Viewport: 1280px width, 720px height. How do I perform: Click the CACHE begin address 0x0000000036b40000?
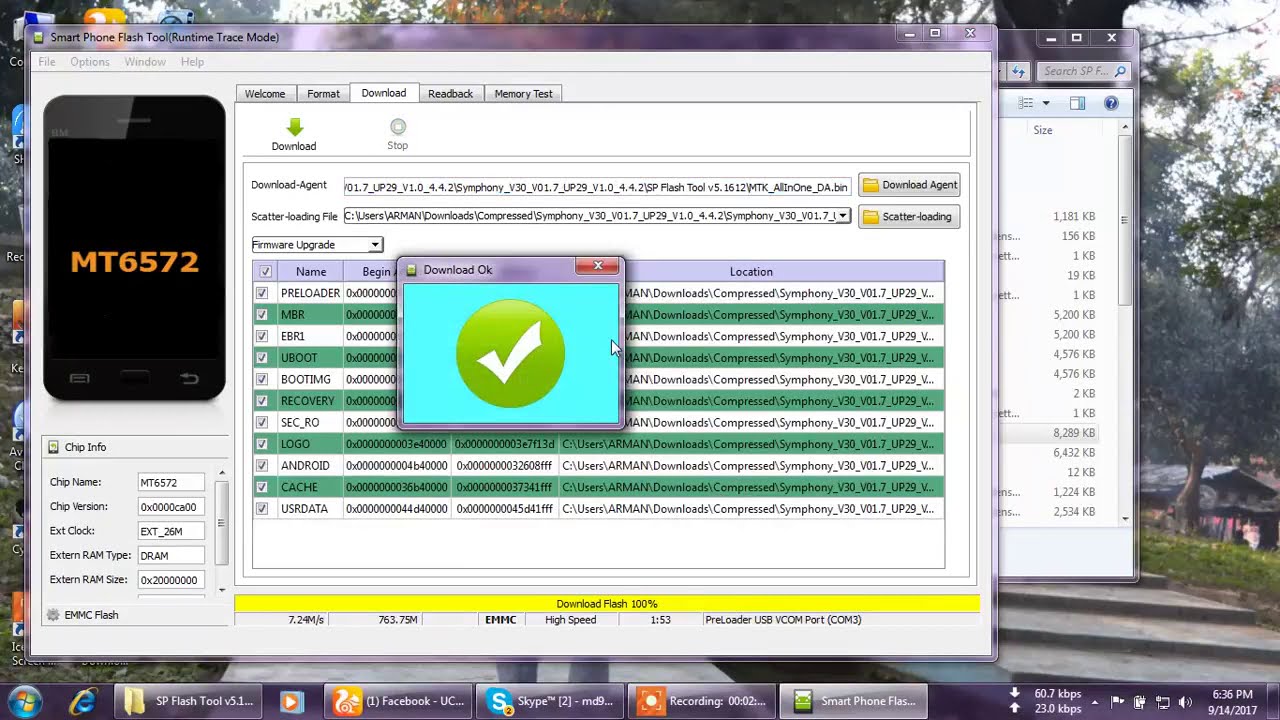point(397,487)
